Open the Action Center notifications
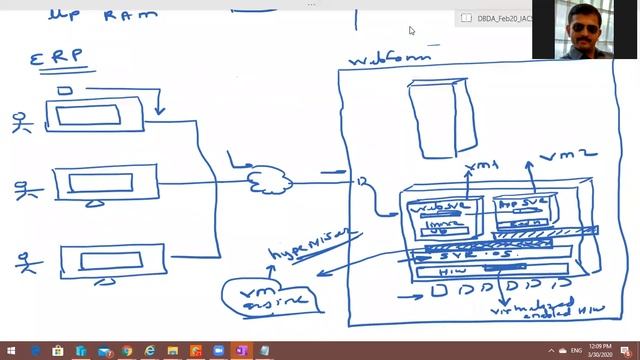 (625, 351)
